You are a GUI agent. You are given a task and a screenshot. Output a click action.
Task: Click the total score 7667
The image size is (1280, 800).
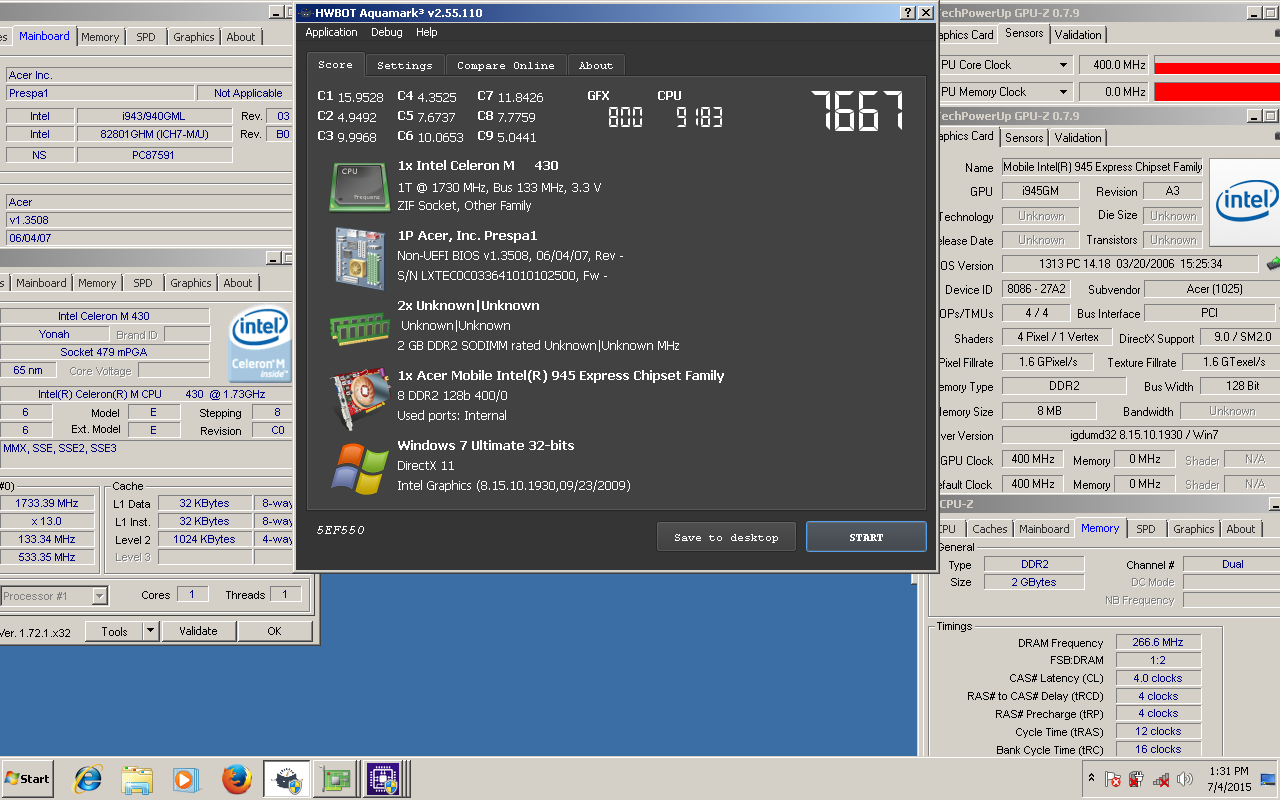858,111
